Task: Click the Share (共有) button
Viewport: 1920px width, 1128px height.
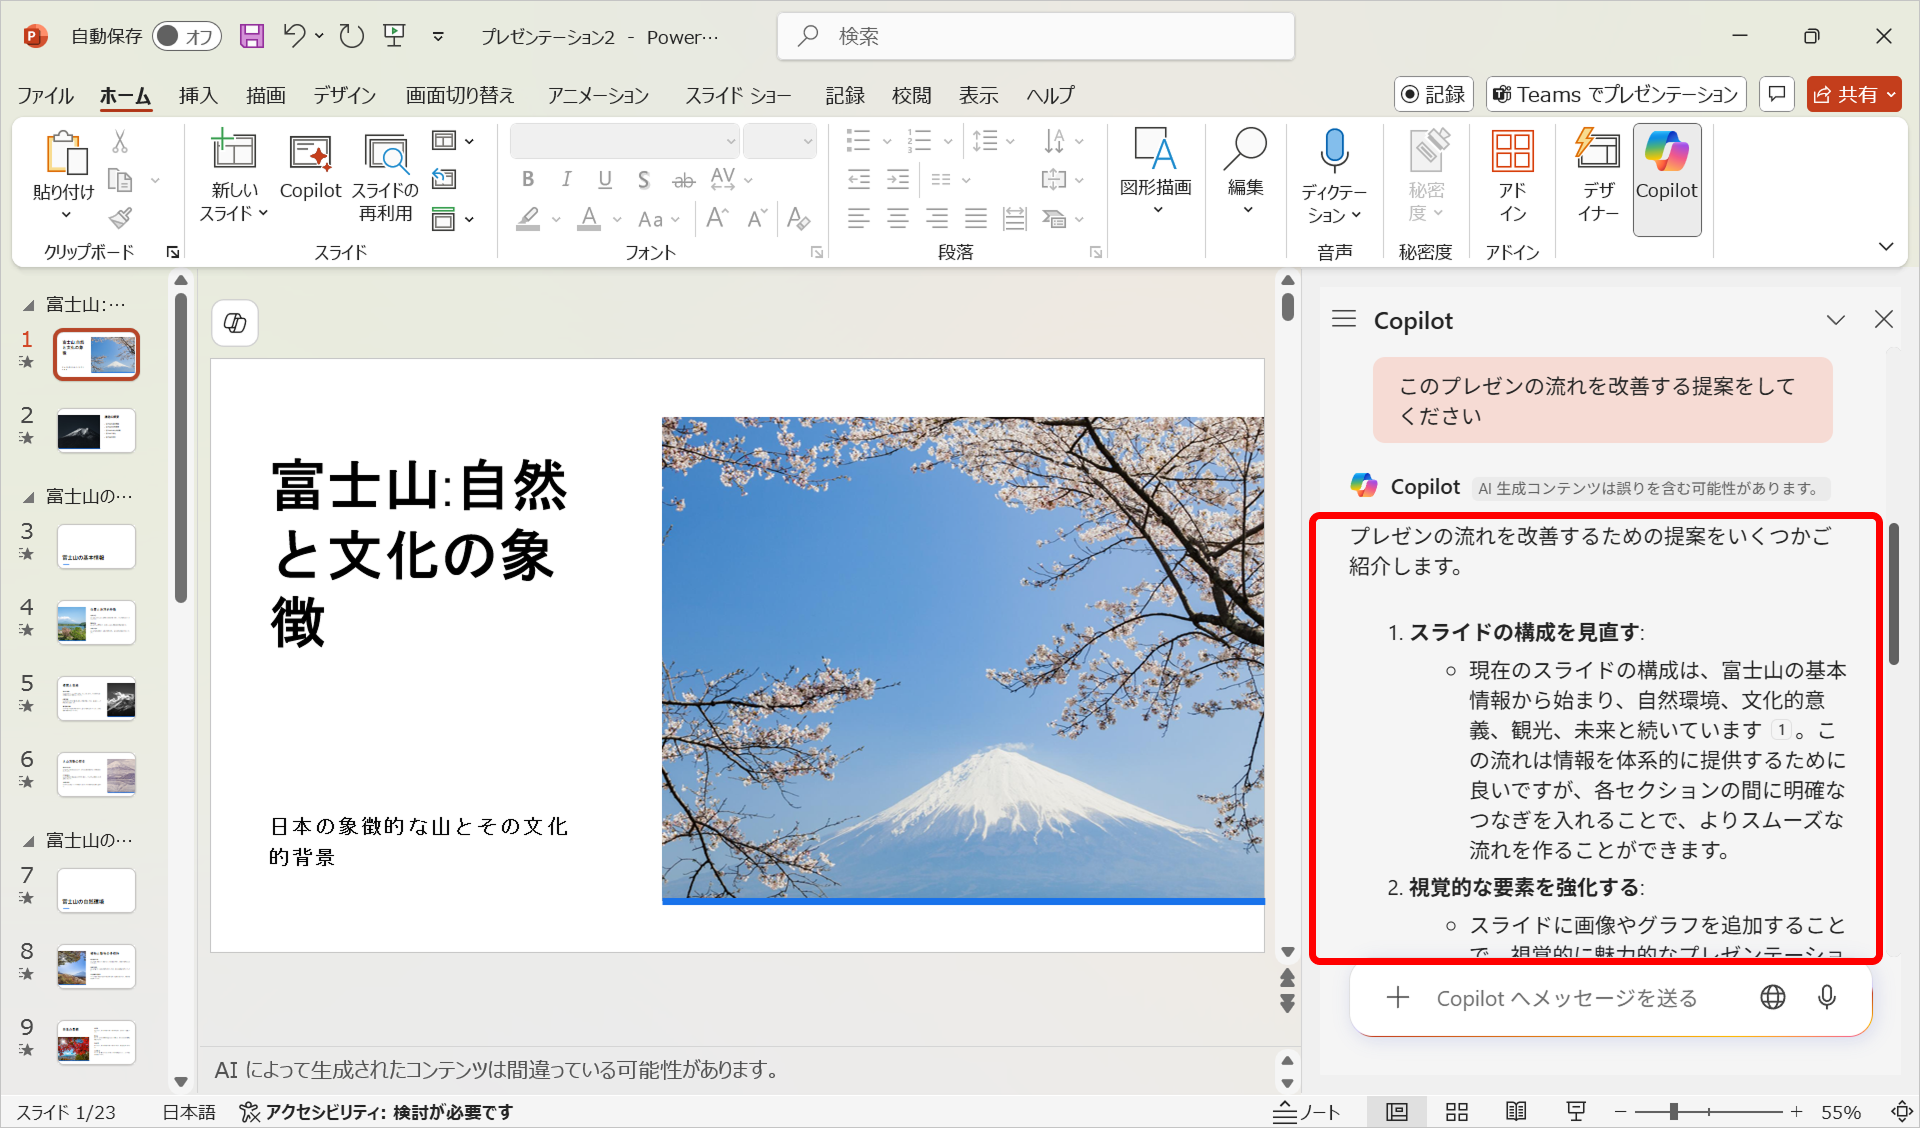Action: pyautogui.click(x=1854, y=94)
